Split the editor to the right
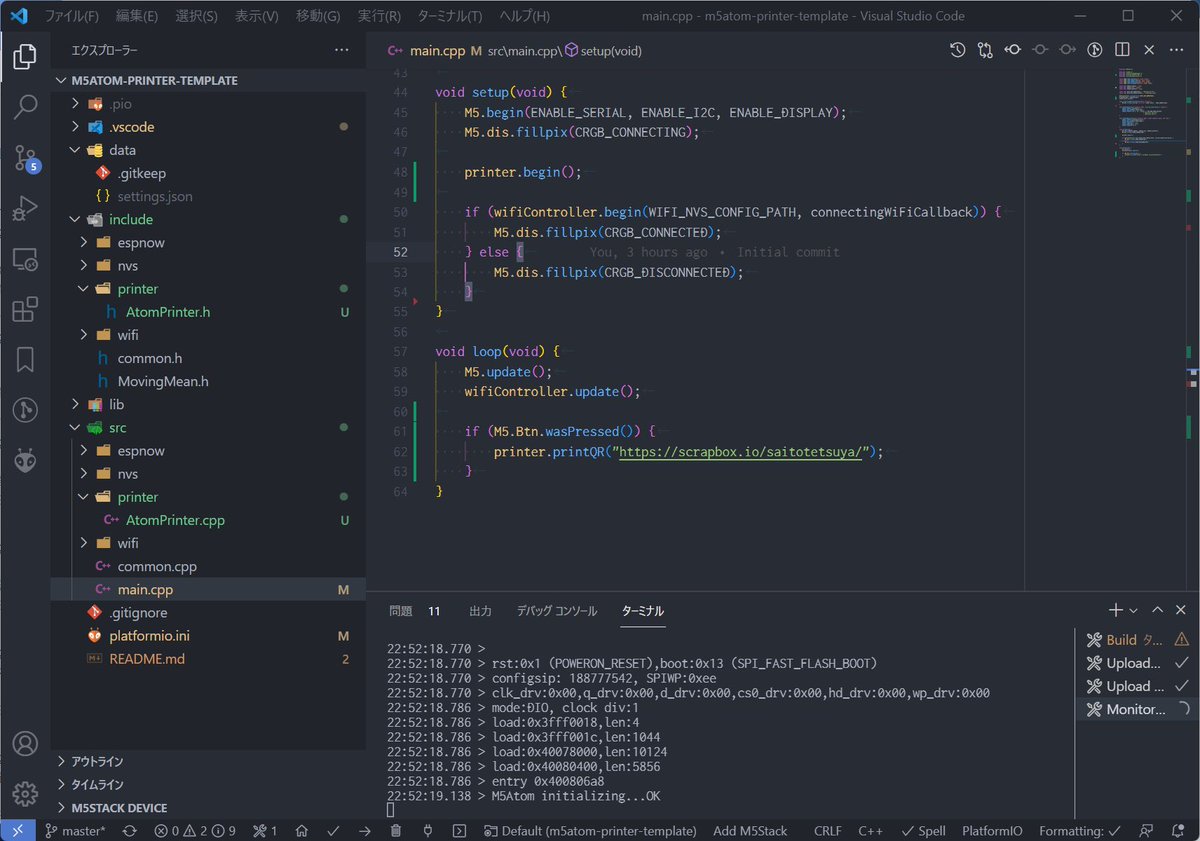This screenshot has width=1200, height=841. (1123, 50)
